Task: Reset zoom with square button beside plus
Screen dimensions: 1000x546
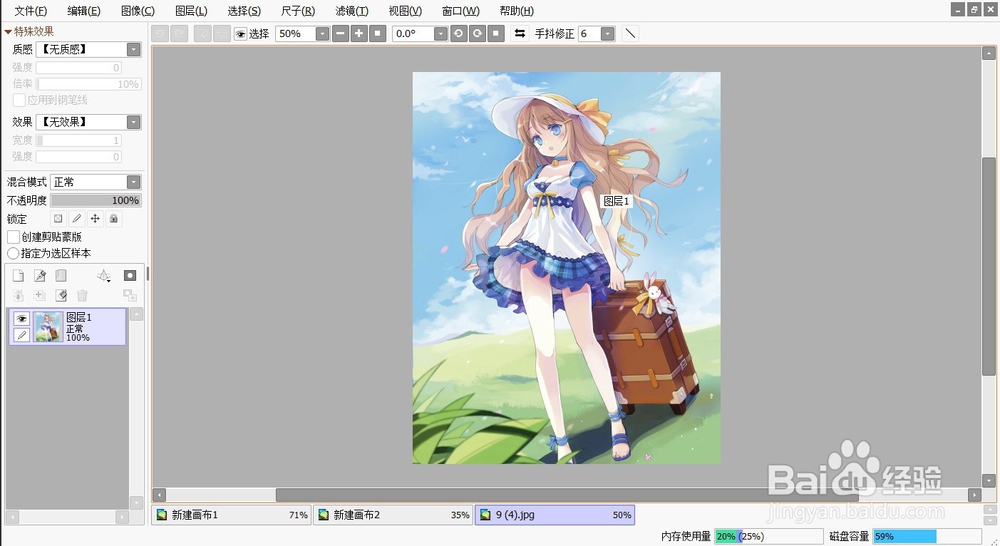Action: pyautogui.click(x=378, y=33)
